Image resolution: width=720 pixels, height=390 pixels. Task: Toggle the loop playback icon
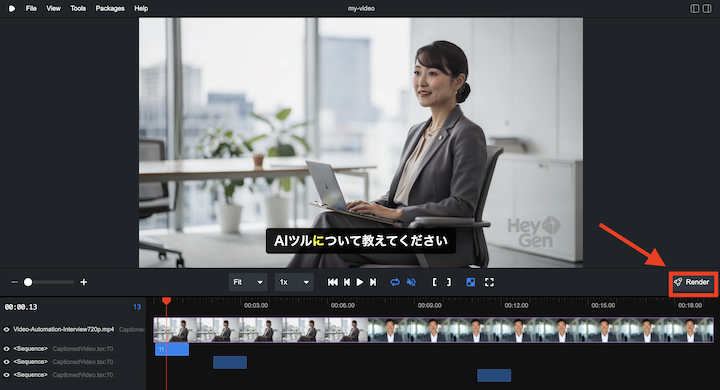pyautogui.click(x=395, y=282)
